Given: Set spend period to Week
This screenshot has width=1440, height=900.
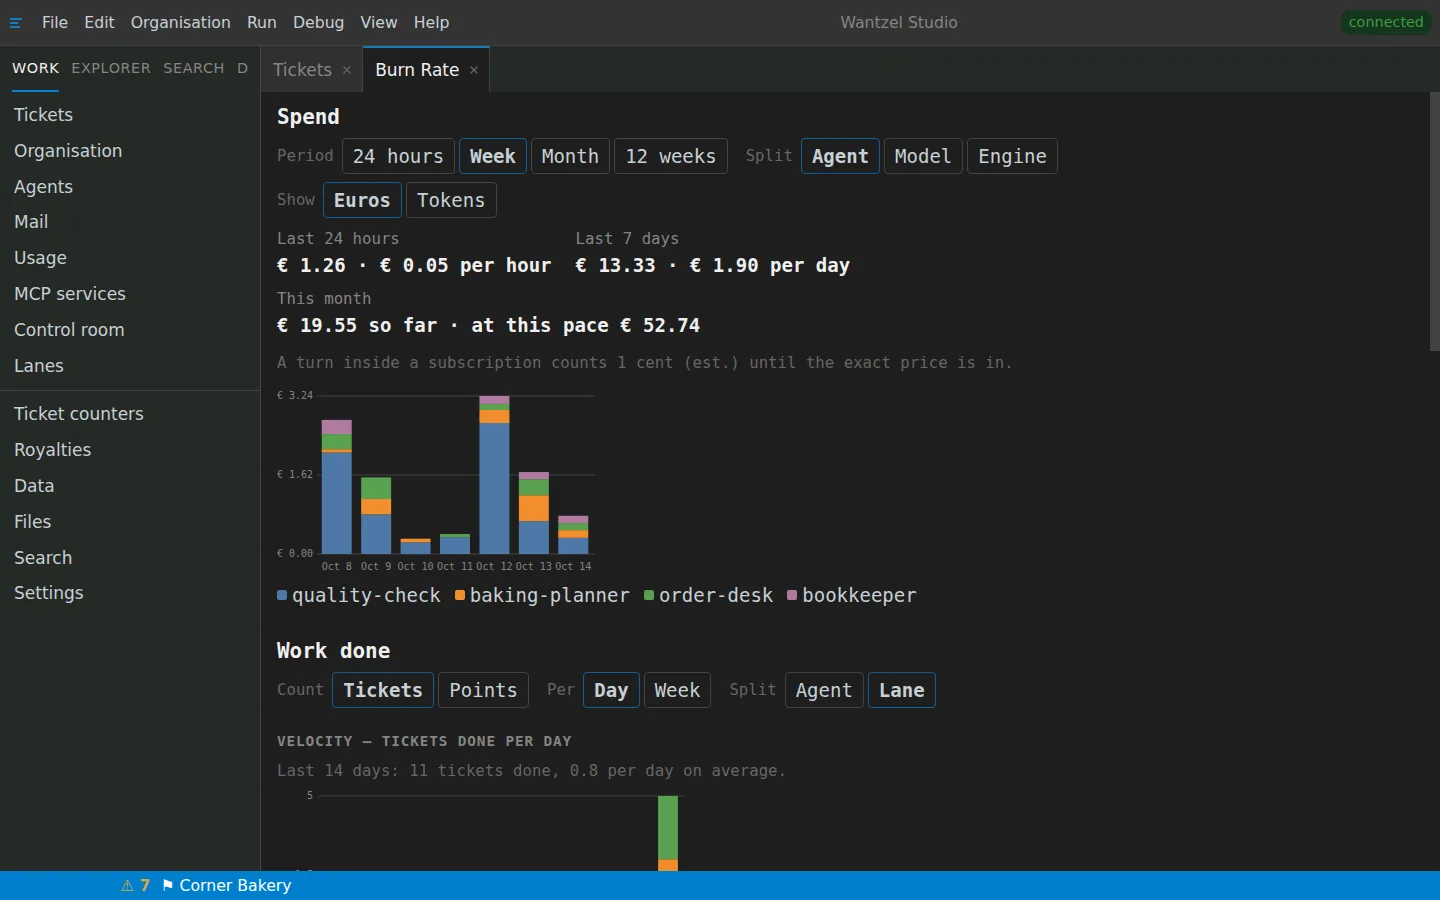Looking at the screenshot, I should click(x=493, y=156).
